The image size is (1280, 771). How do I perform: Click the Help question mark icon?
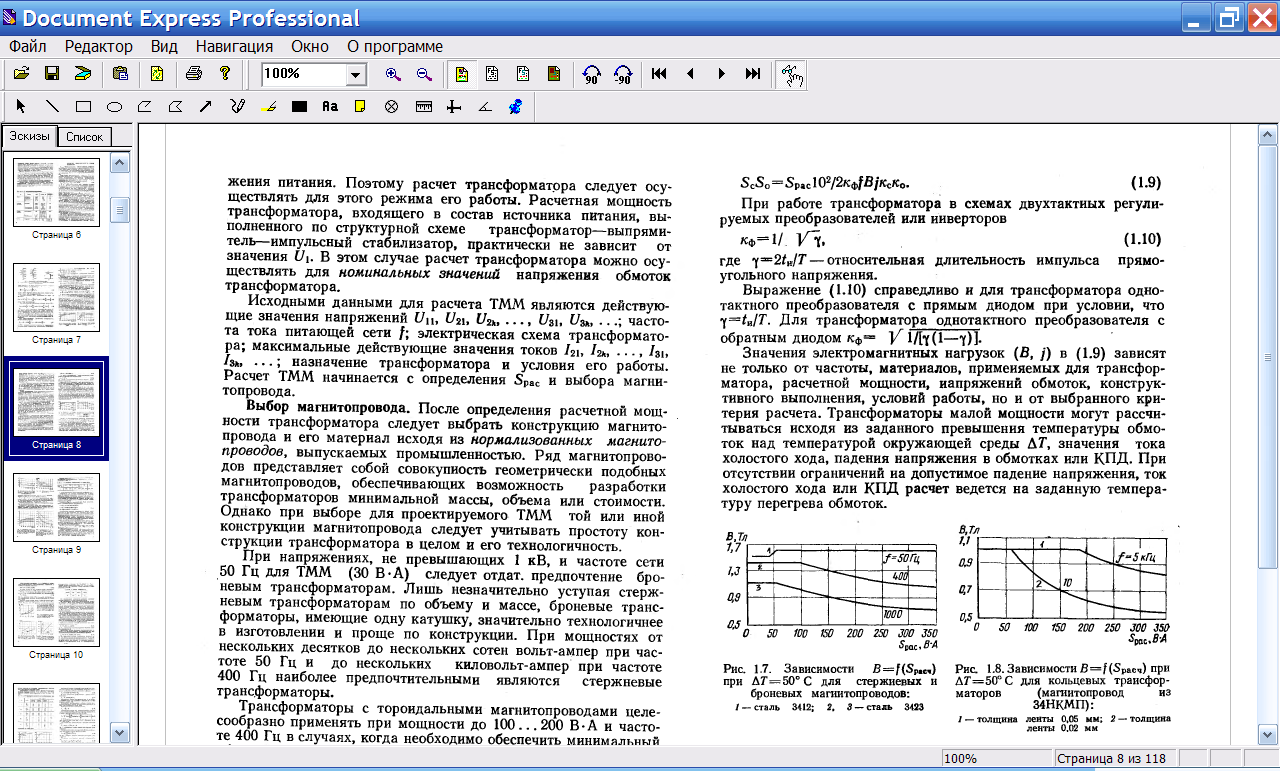point(225,73)
